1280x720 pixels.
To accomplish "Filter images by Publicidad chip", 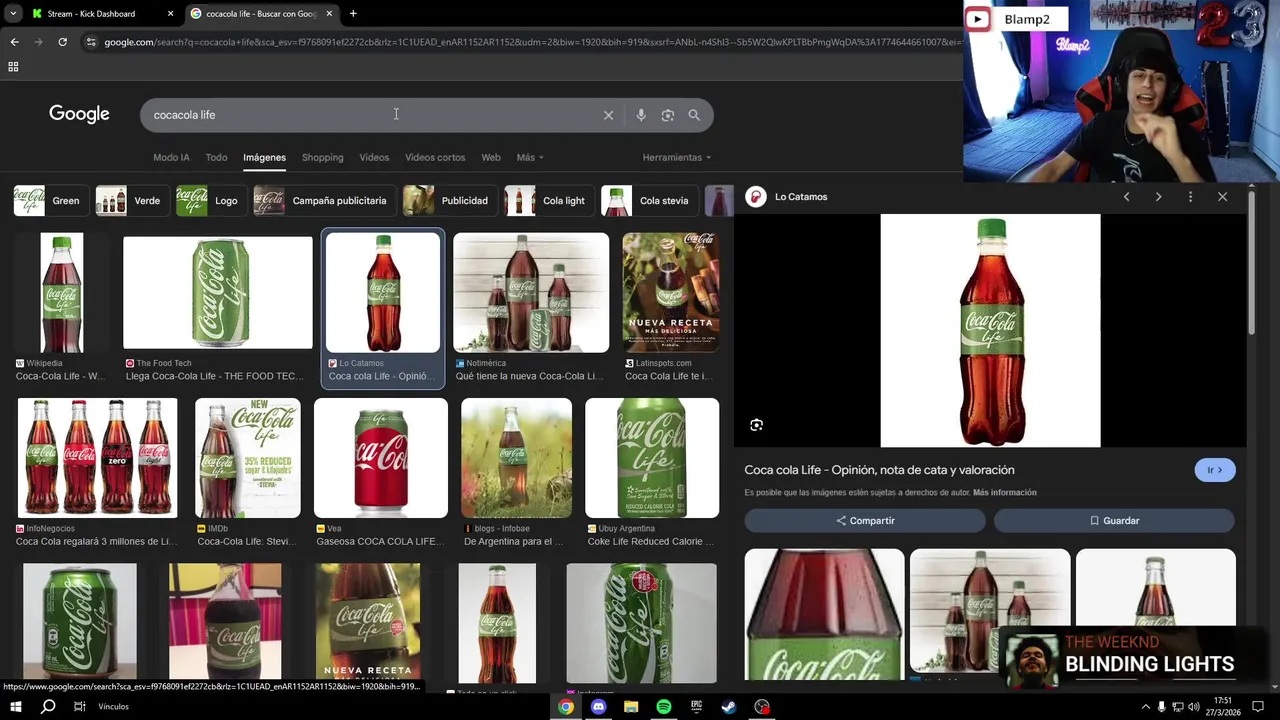I will [x=448, y=201].
